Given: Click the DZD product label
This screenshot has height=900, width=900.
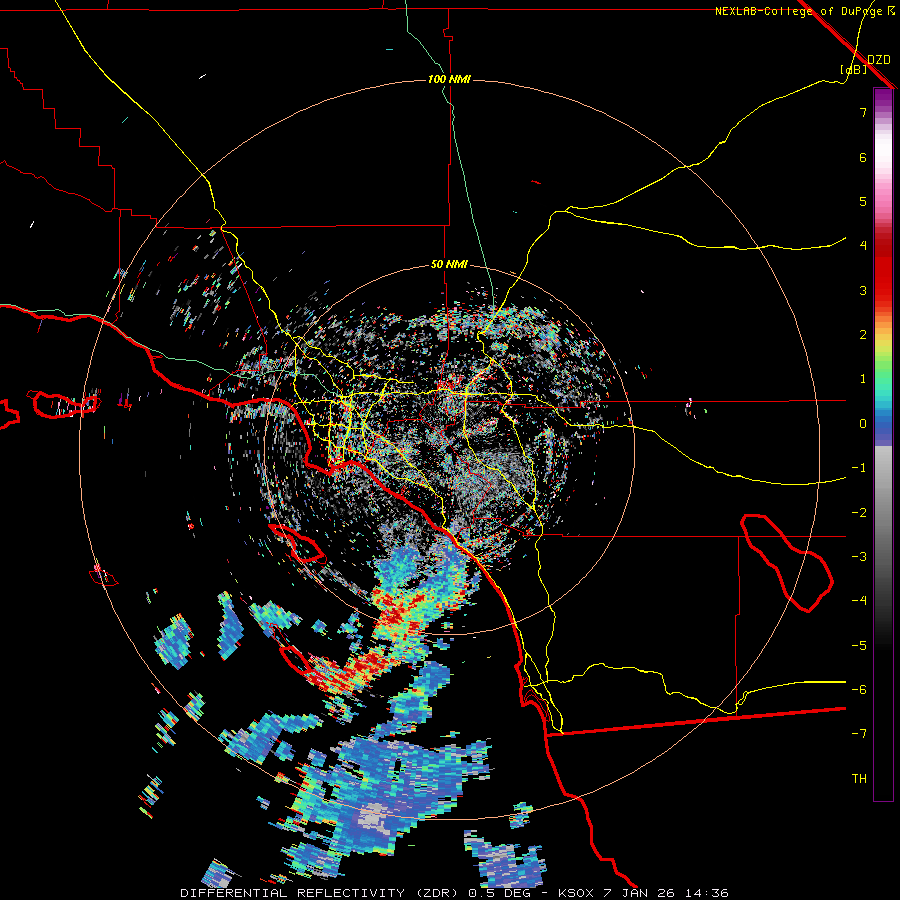Looking at the screenshot, I should (x=879, y=60).
